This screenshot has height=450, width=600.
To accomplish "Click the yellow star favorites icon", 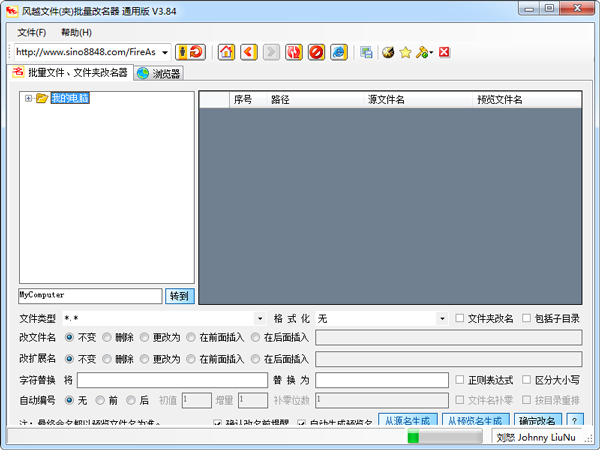I will tap(405, 52).
